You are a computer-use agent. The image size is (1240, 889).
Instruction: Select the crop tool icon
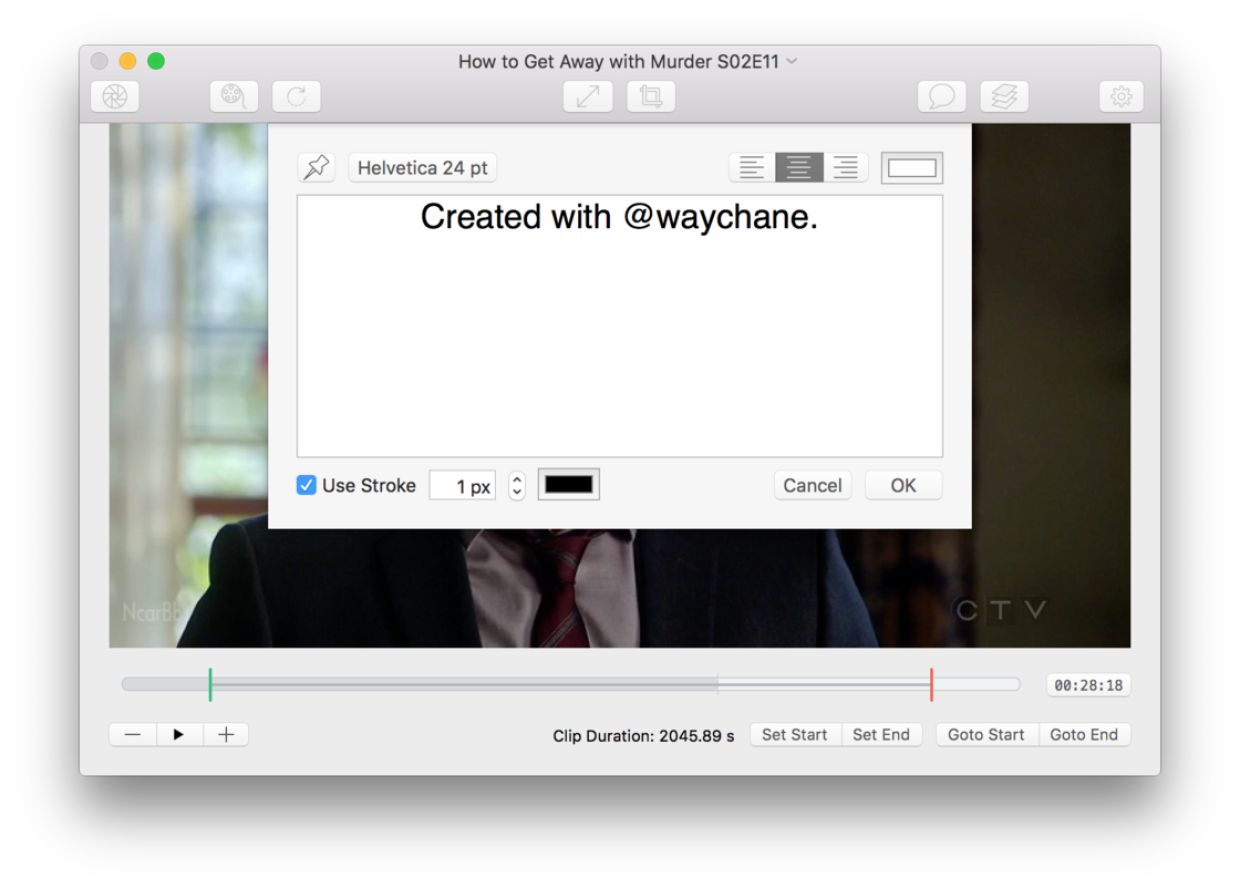pyautogui.click(x=651, y=96)
